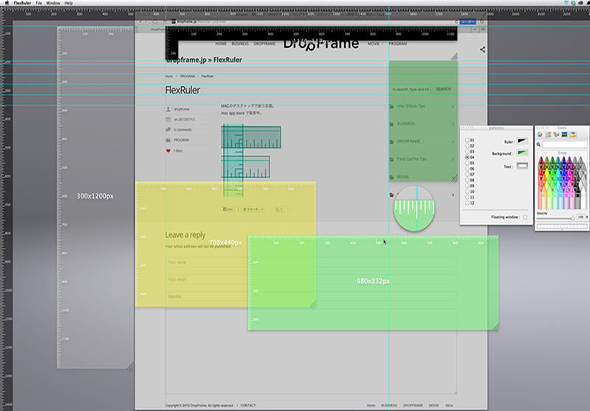Enable the Floating window checkbox
The width and height of the screenshot is (590, 411).
click(525, 217)
